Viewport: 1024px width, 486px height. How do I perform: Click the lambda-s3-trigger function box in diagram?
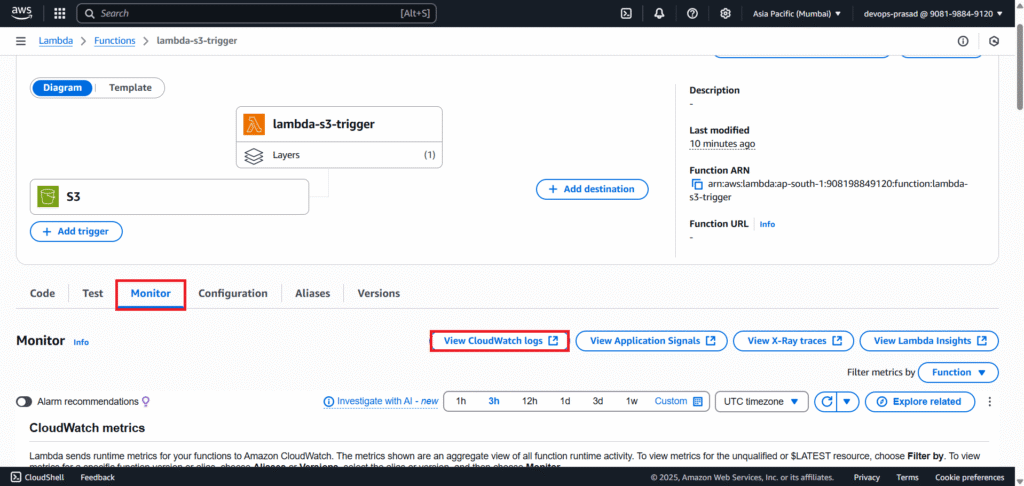[339, 124]
